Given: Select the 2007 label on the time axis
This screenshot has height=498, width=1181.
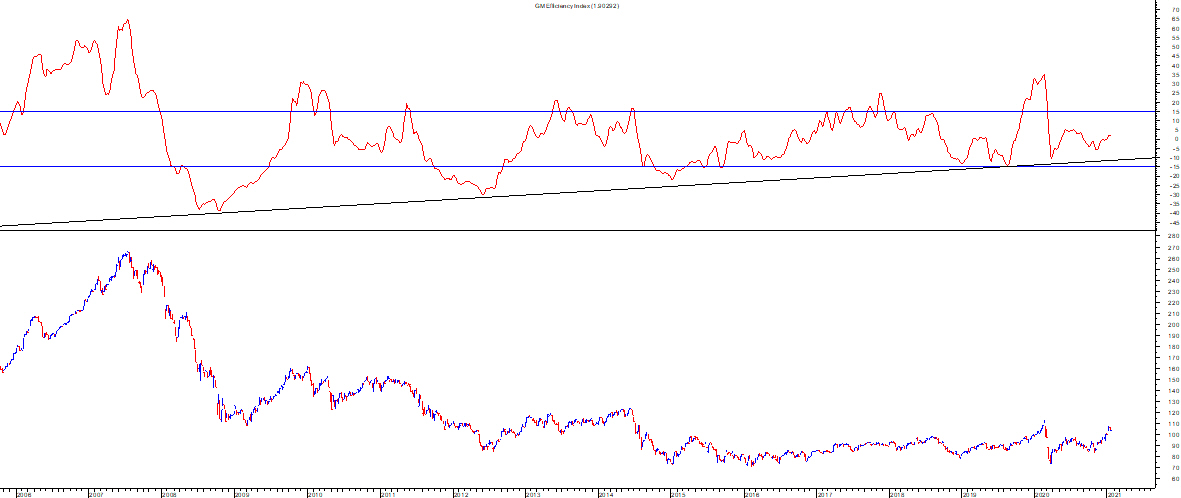Looking at the screenshot, I should pos(96,494).
